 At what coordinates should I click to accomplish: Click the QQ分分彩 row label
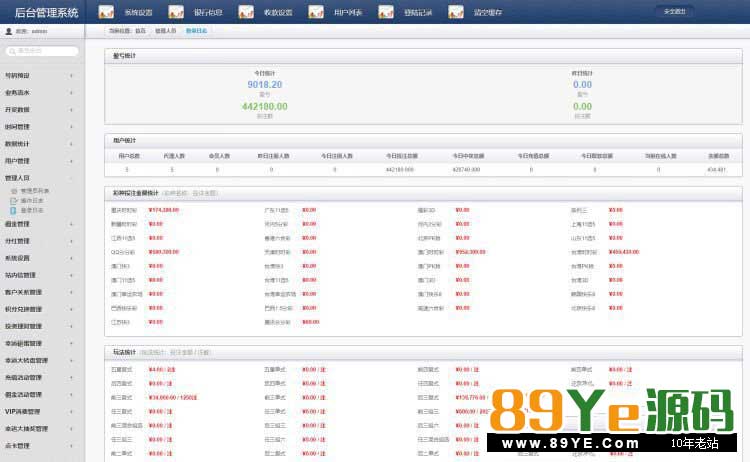click(x=122, y=252)
